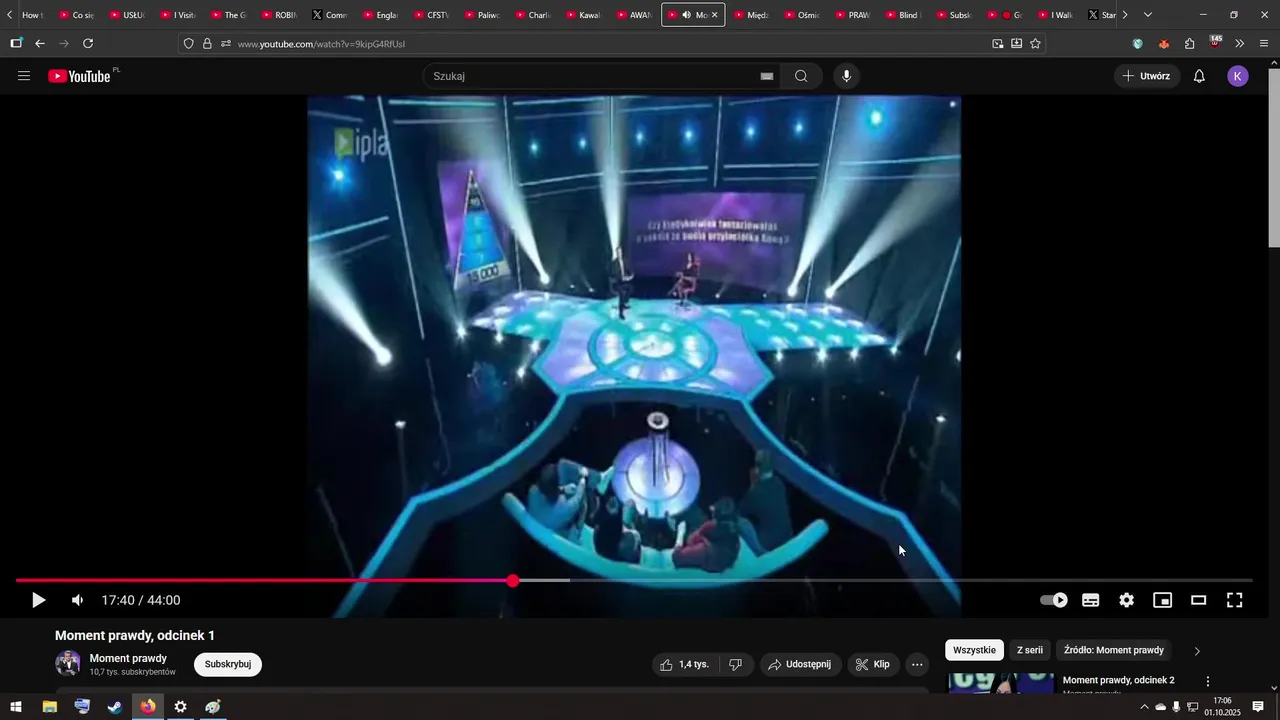Open the Moment prawdy channel name link

pyautogui.click(x=128, y=658)
